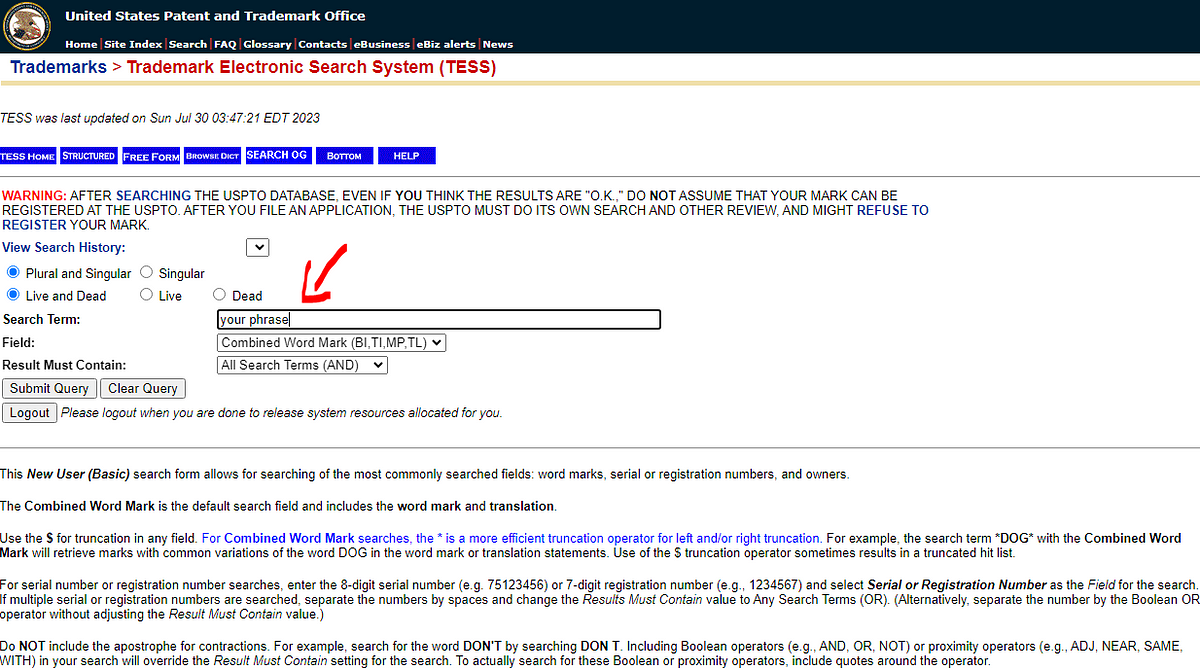Open the FAQ navigation link
The height and width of the screenshot is (670, 1200).
[x=225, y=44]
